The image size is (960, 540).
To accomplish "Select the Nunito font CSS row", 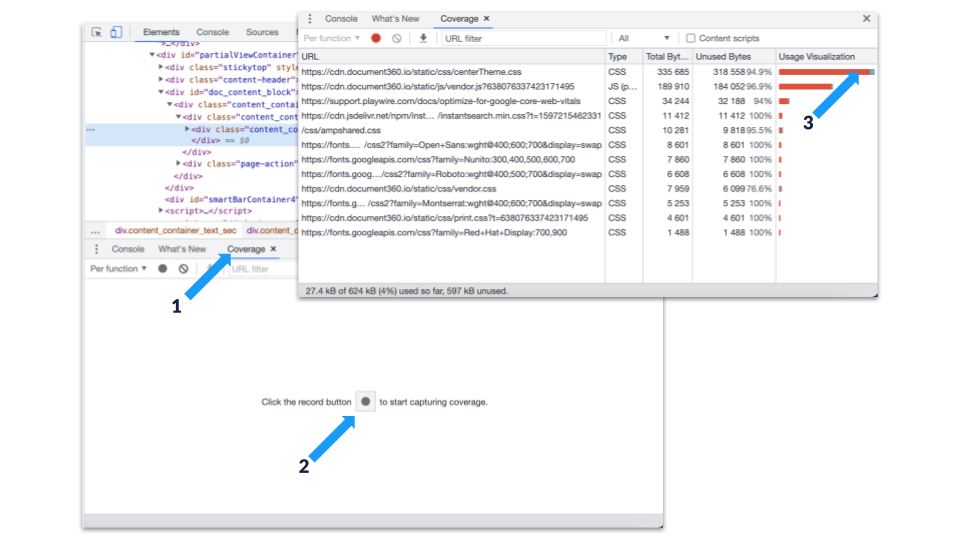I will pos(588,159).
